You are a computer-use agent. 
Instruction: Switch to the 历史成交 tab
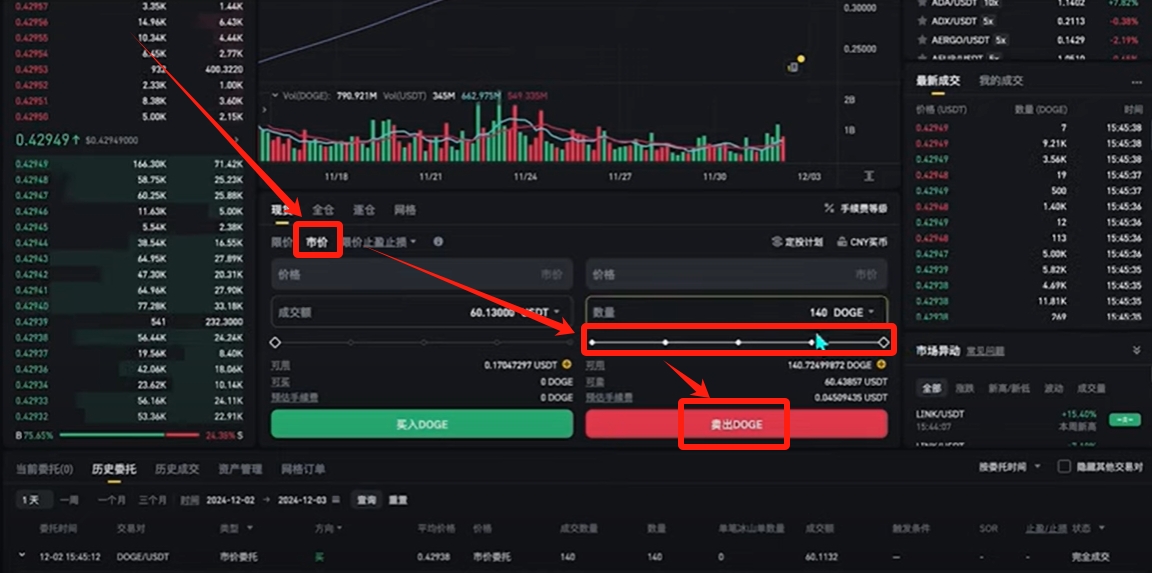click(x=177, y=469)
